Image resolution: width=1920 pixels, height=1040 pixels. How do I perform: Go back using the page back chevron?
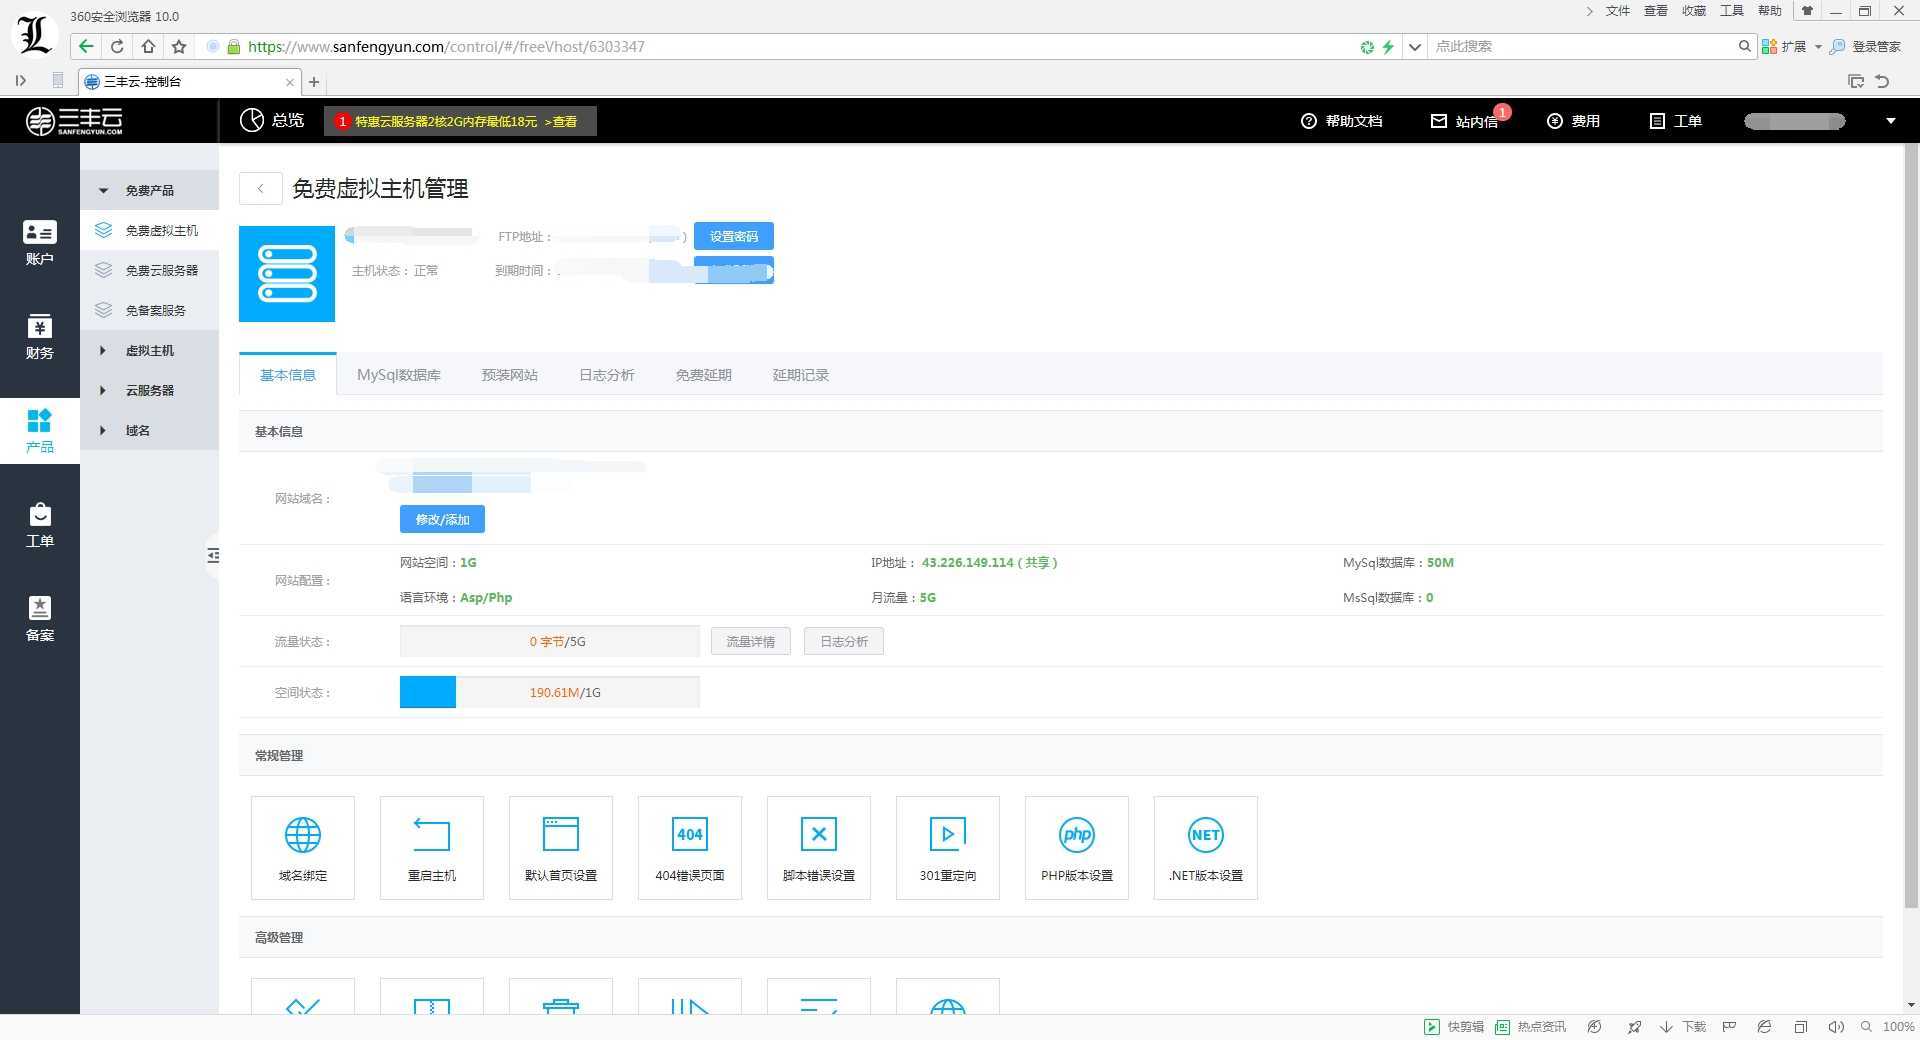click(260, 188)
